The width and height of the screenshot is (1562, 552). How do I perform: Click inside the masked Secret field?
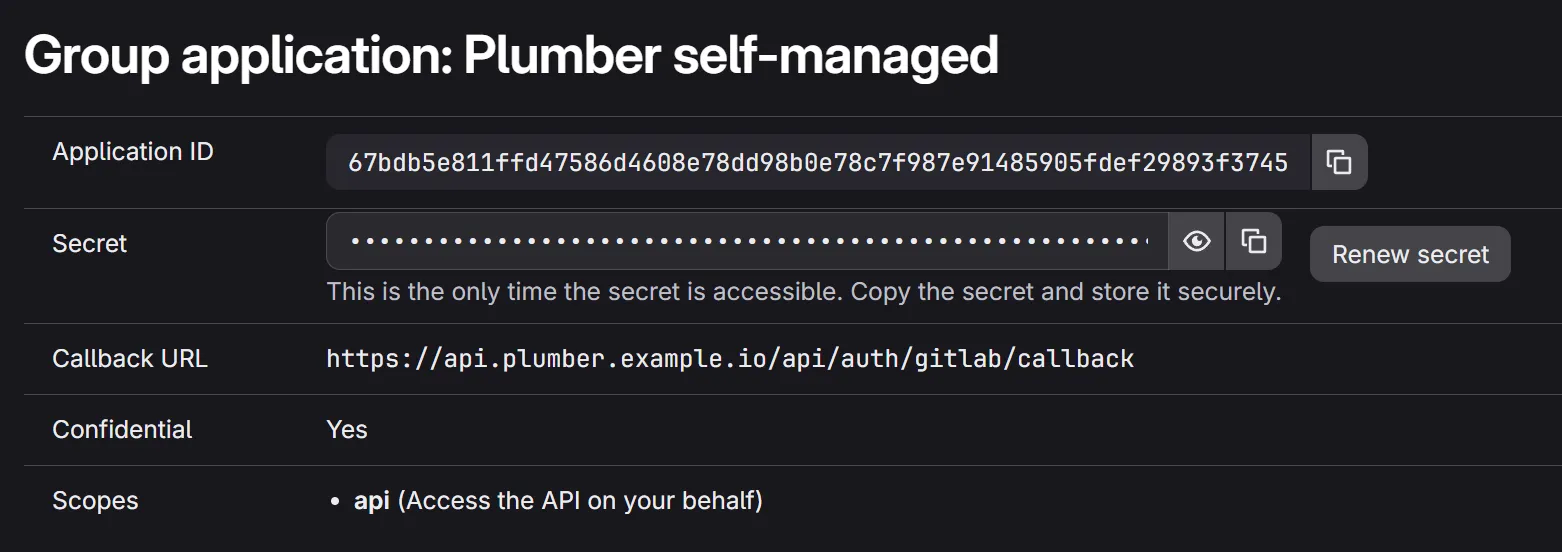coord(748,241)
